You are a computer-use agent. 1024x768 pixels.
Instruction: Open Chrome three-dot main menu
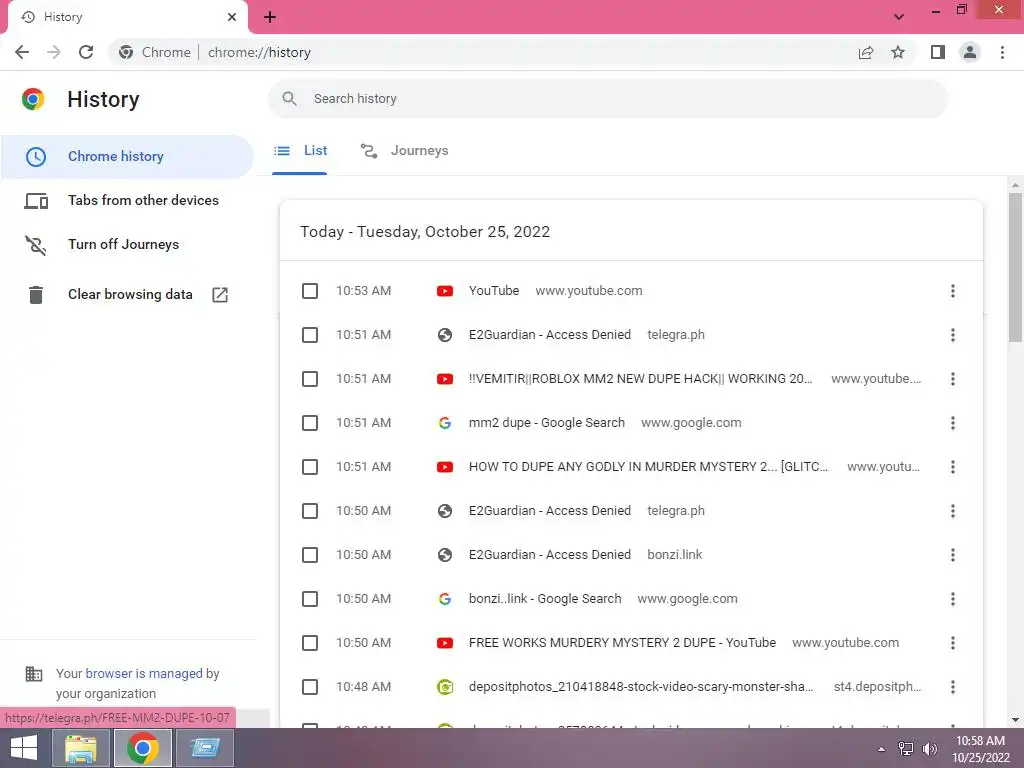[1002, 52]
